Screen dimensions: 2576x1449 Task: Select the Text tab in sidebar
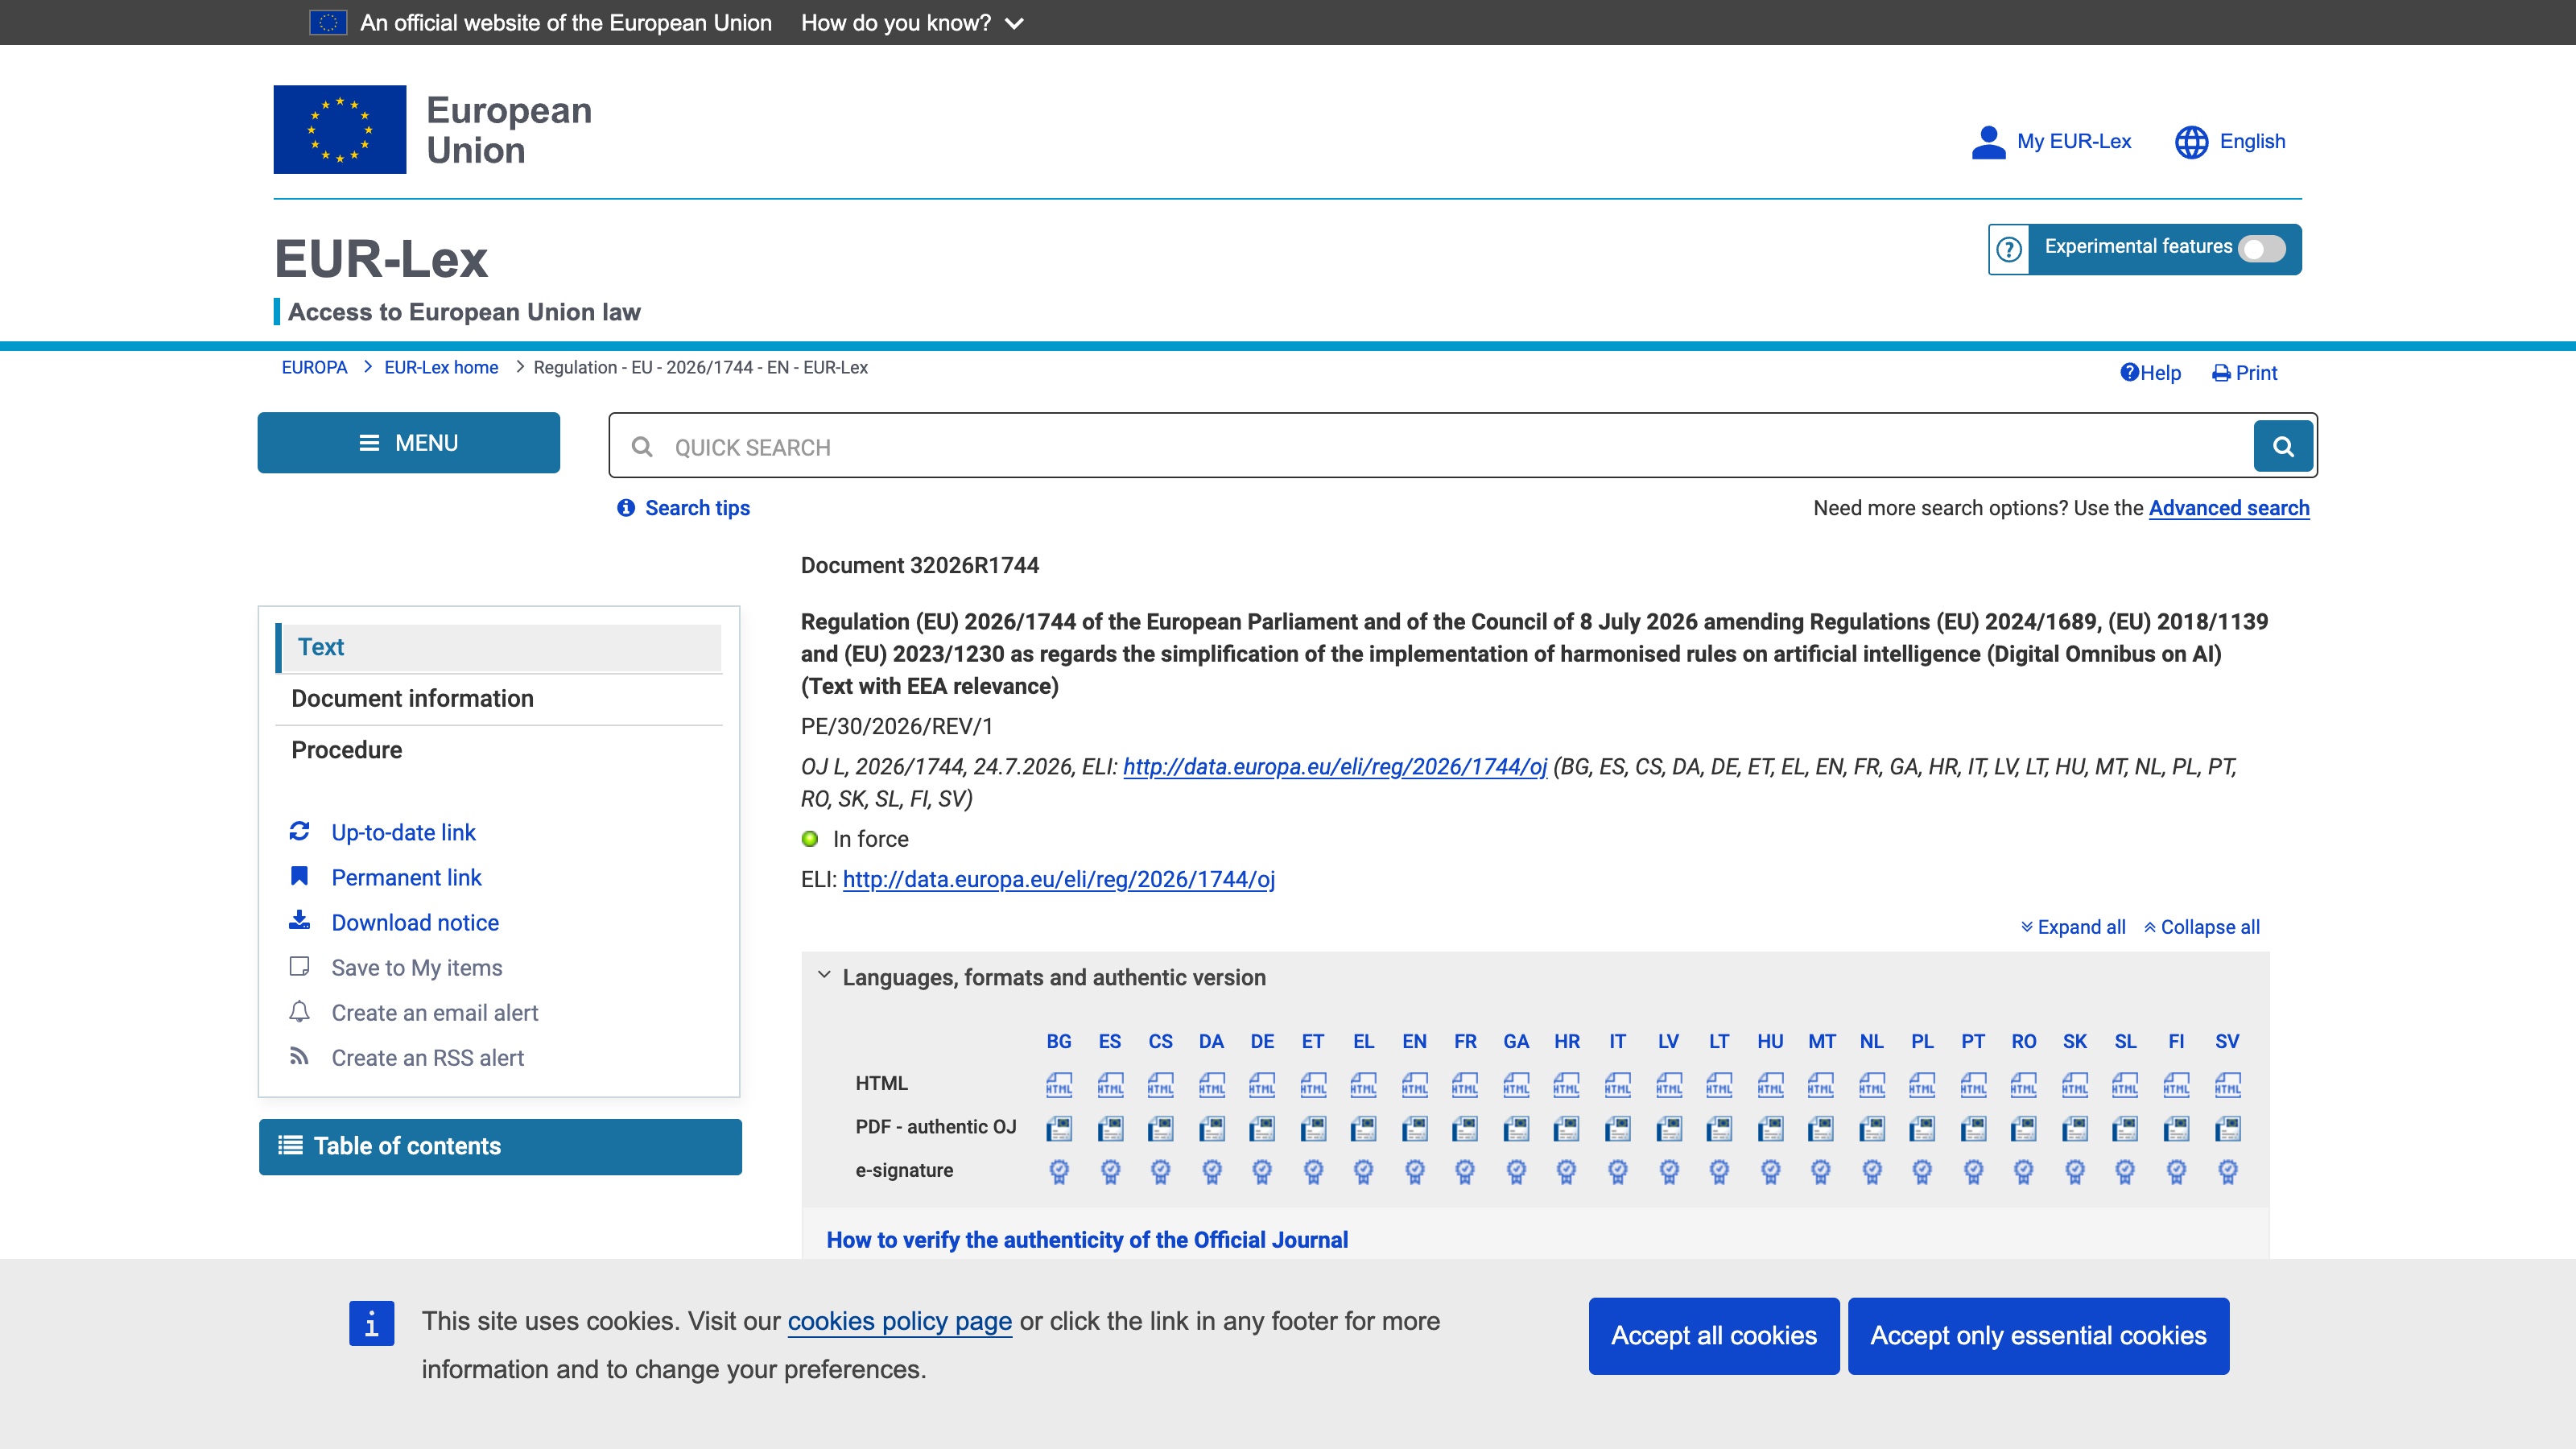pos(499,647)
